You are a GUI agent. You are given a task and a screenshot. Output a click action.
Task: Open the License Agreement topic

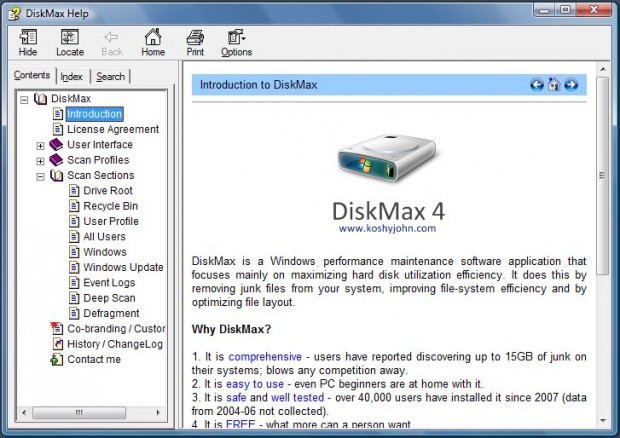point(113,129)
